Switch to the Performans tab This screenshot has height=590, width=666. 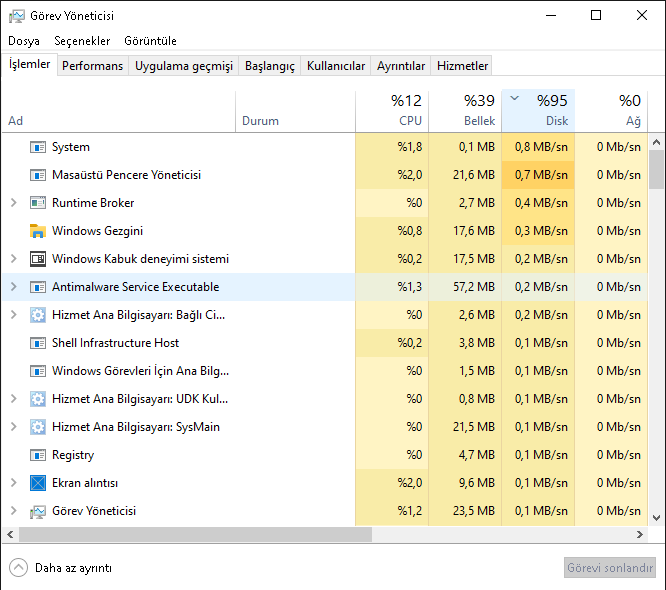tap(93, 66)
